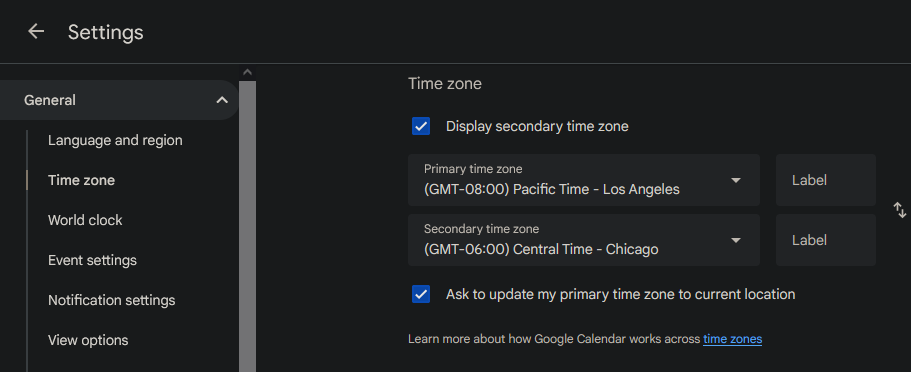
Task: Open Event settings section
Action: (92, 260)
